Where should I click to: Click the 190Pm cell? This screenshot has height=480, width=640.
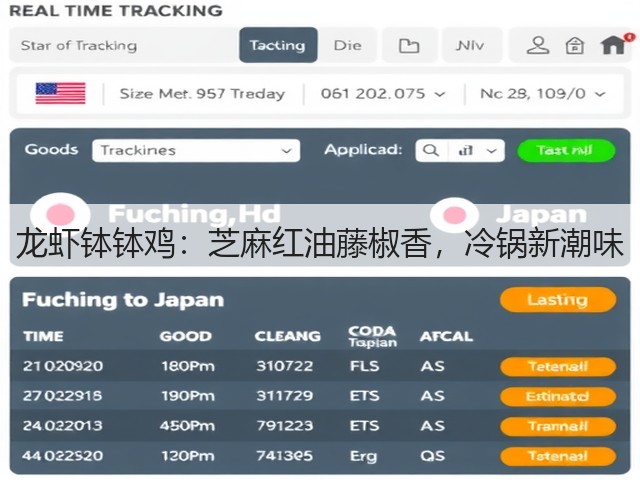point(188,396)
